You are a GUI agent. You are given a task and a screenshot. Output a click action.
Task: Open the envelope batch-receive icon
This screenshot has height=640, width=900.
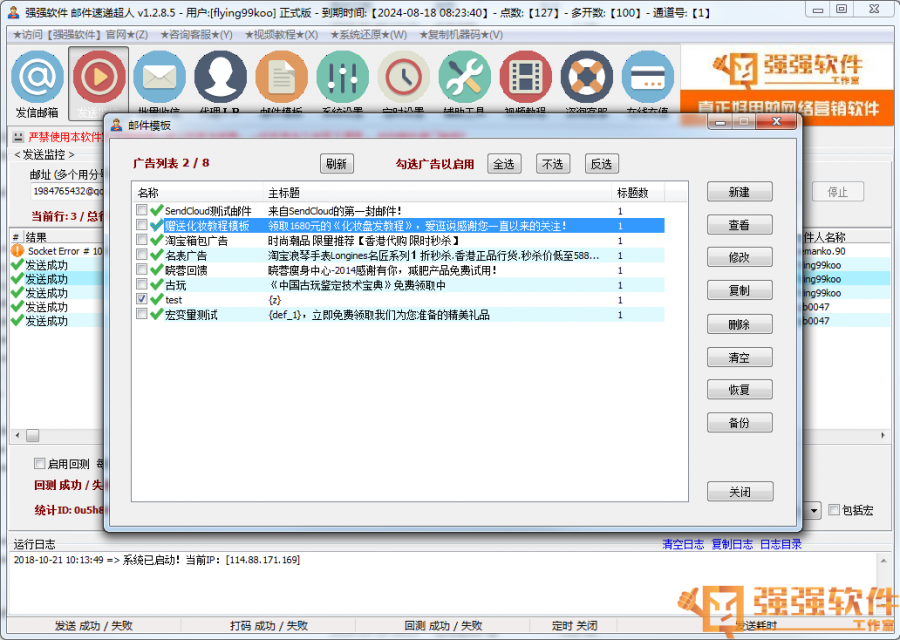160,78
